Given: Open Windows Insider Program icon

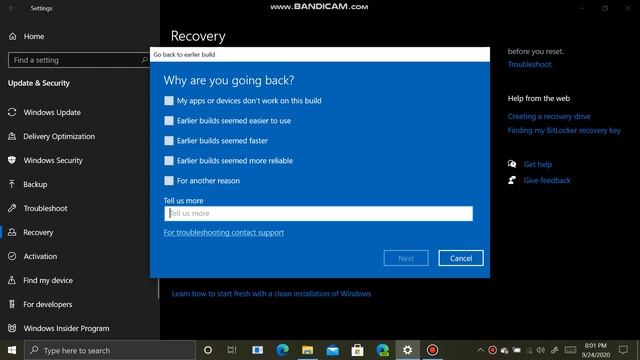Looking at the screenshot, I should coord(12,328).
